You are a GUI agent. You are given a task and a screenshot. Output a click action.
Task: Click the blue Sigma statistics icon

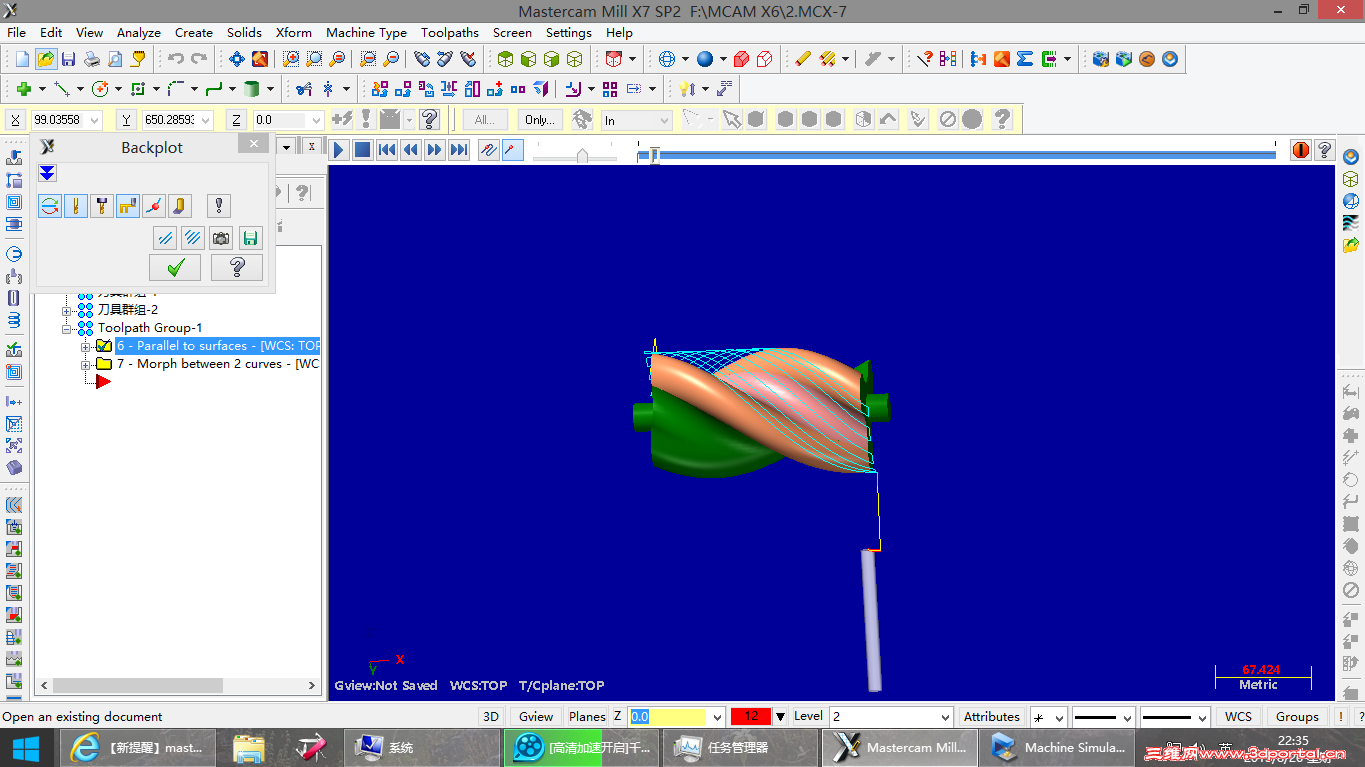click(1024, 59)
